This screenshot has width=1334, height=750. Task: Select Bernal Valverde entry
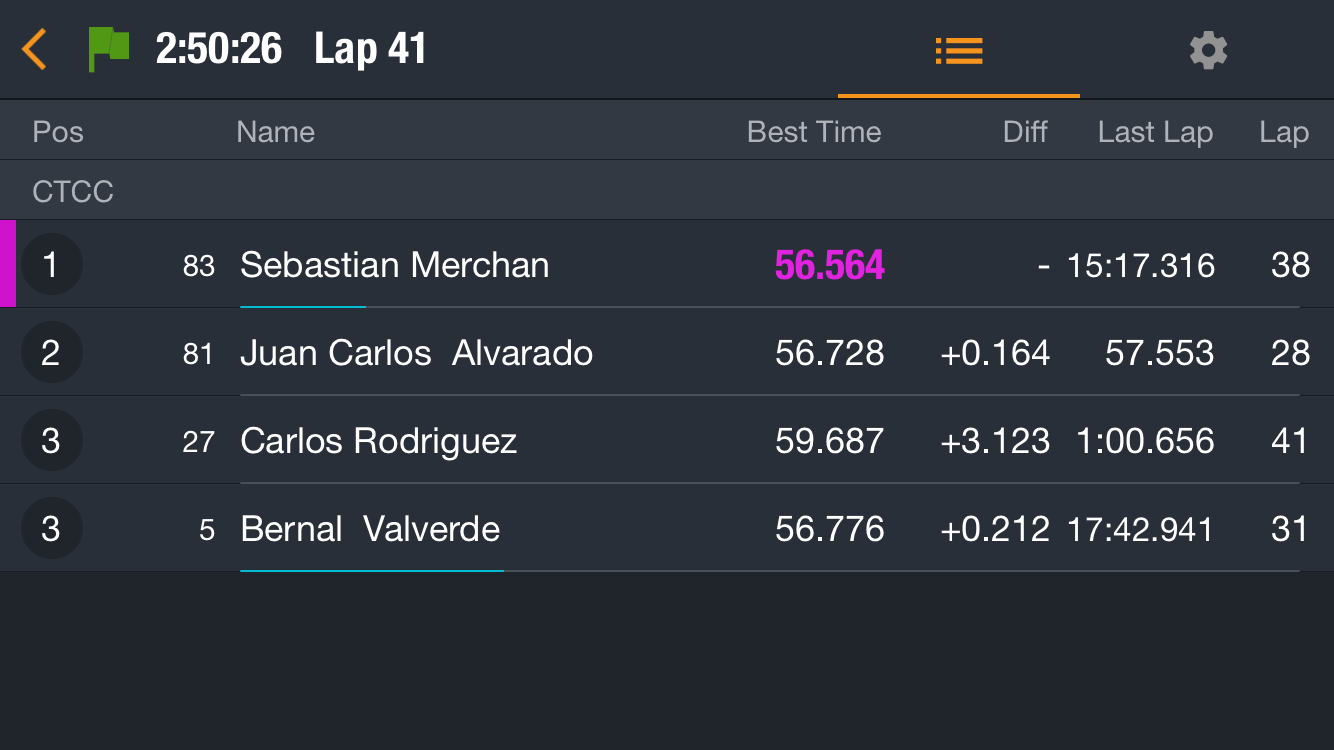(667, 528)
